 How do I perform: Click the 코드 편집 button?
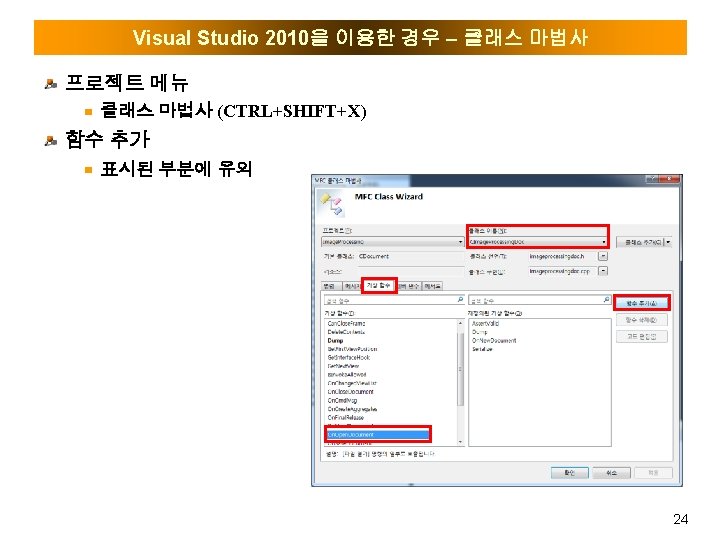point(642,337)
